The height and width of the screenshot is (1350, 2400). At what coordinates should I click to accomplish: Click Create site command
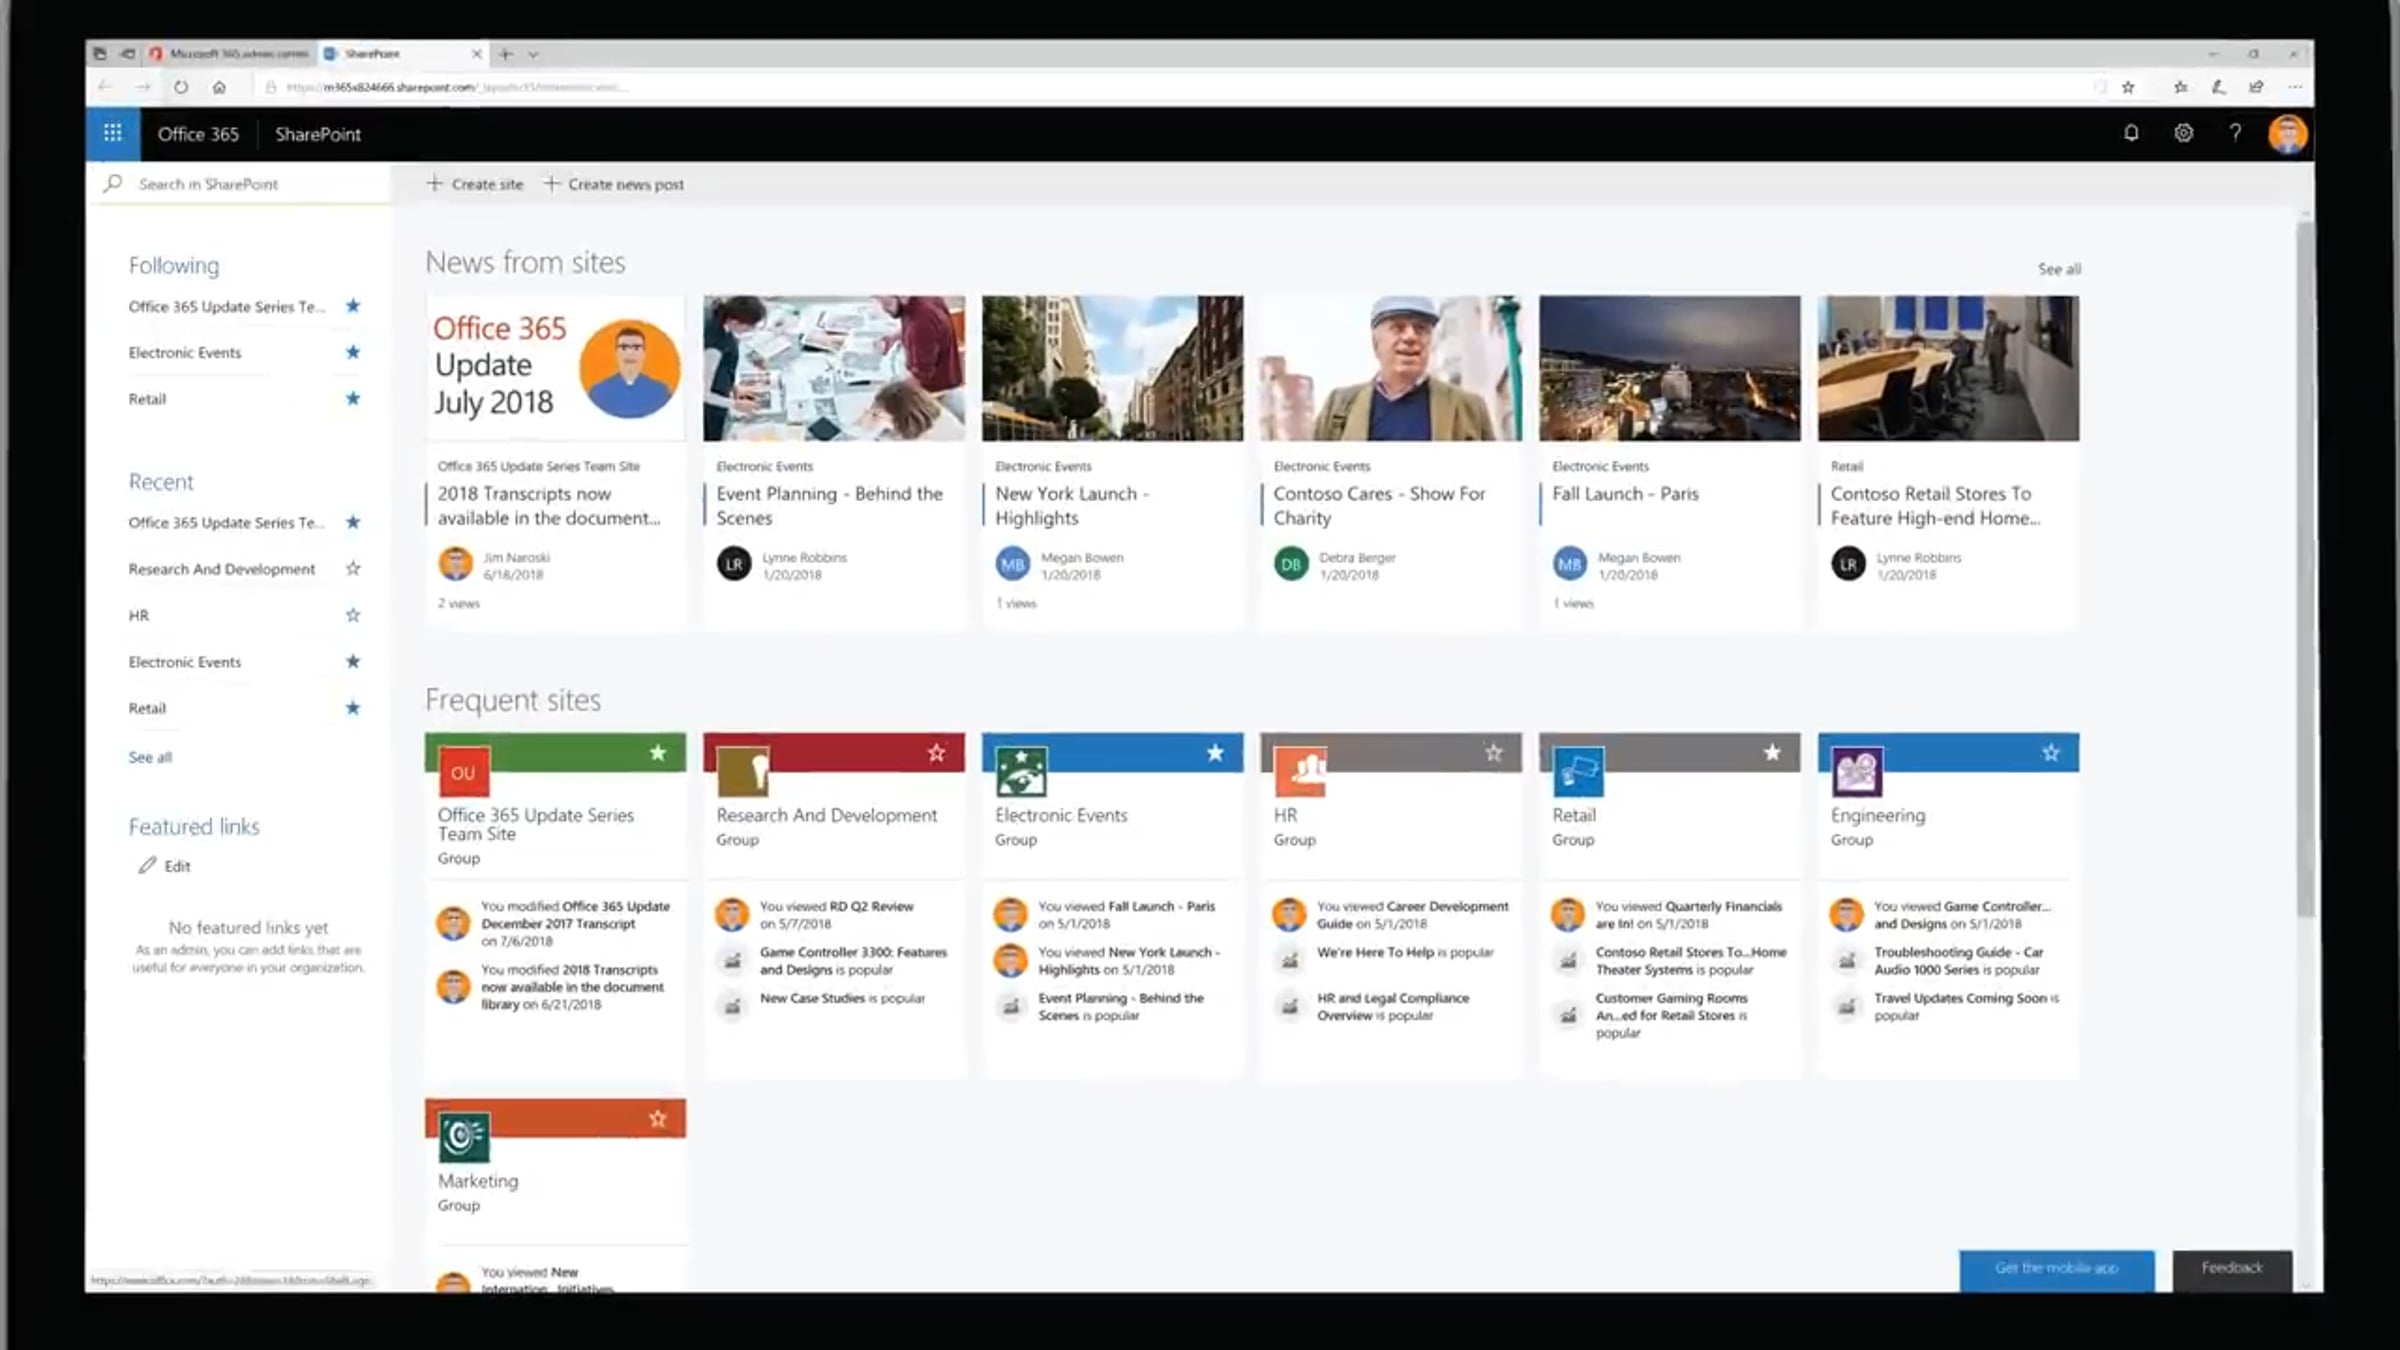pyautogui.click(x=475, y=184)
